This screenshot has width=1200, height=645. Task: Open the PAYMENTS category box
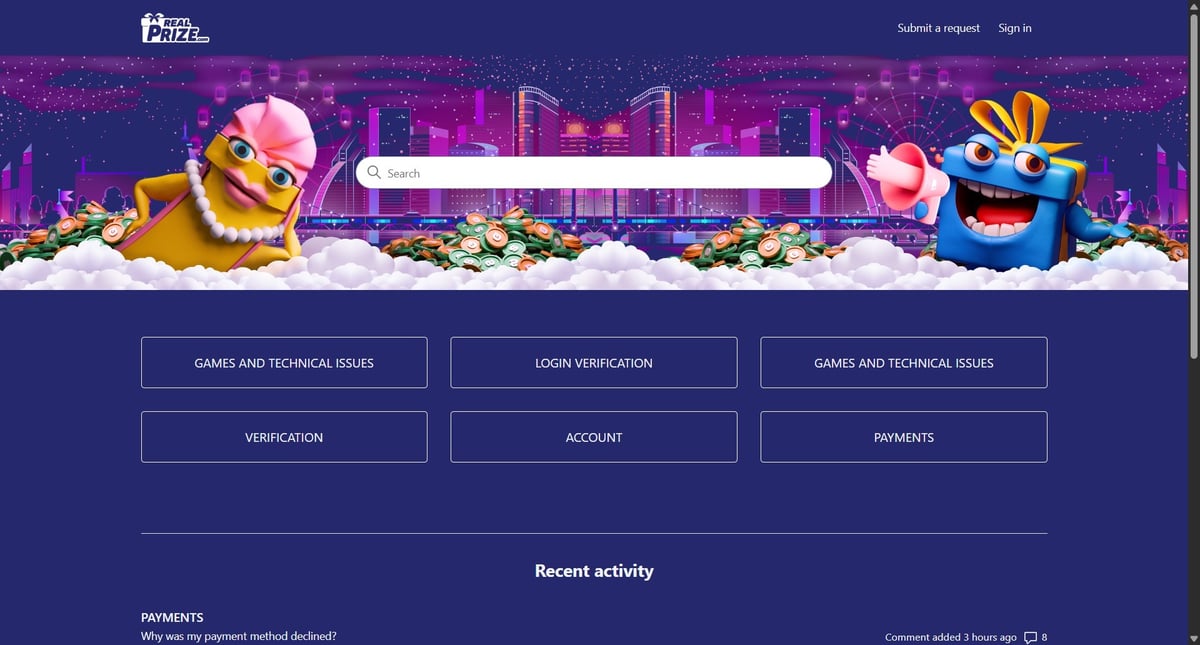904,437
